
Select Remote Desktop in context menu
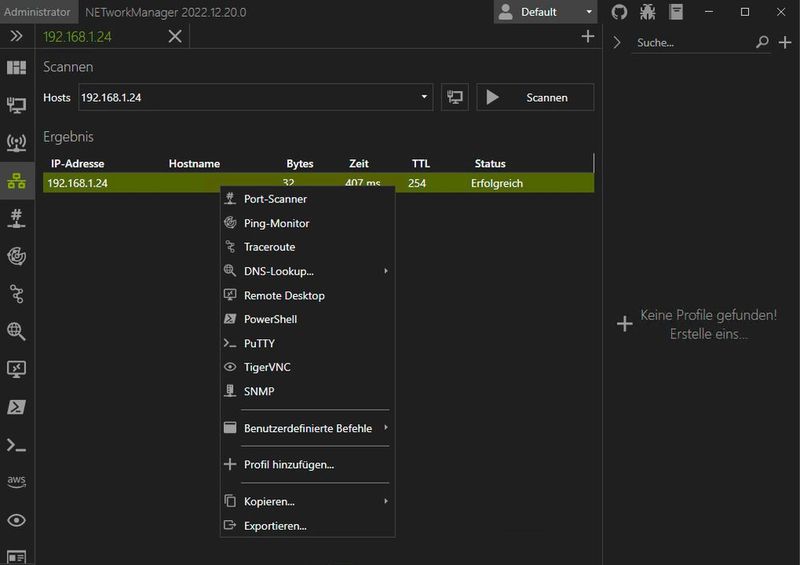284,295
